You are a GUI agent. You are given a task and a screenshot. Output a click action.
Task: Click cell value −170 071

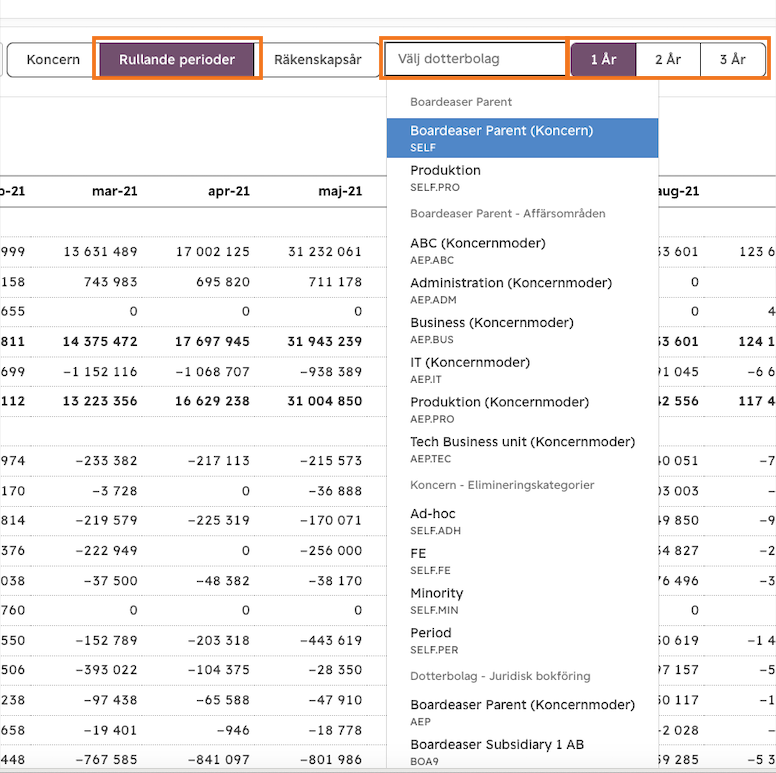click(x=331, y=521)
